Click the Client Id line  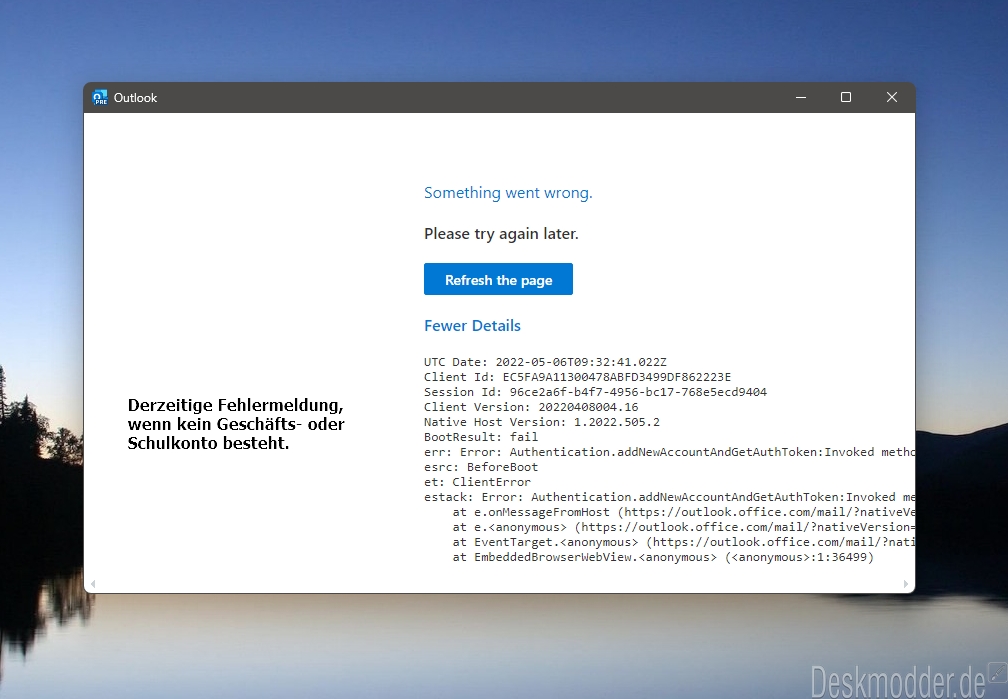[577, 377]
